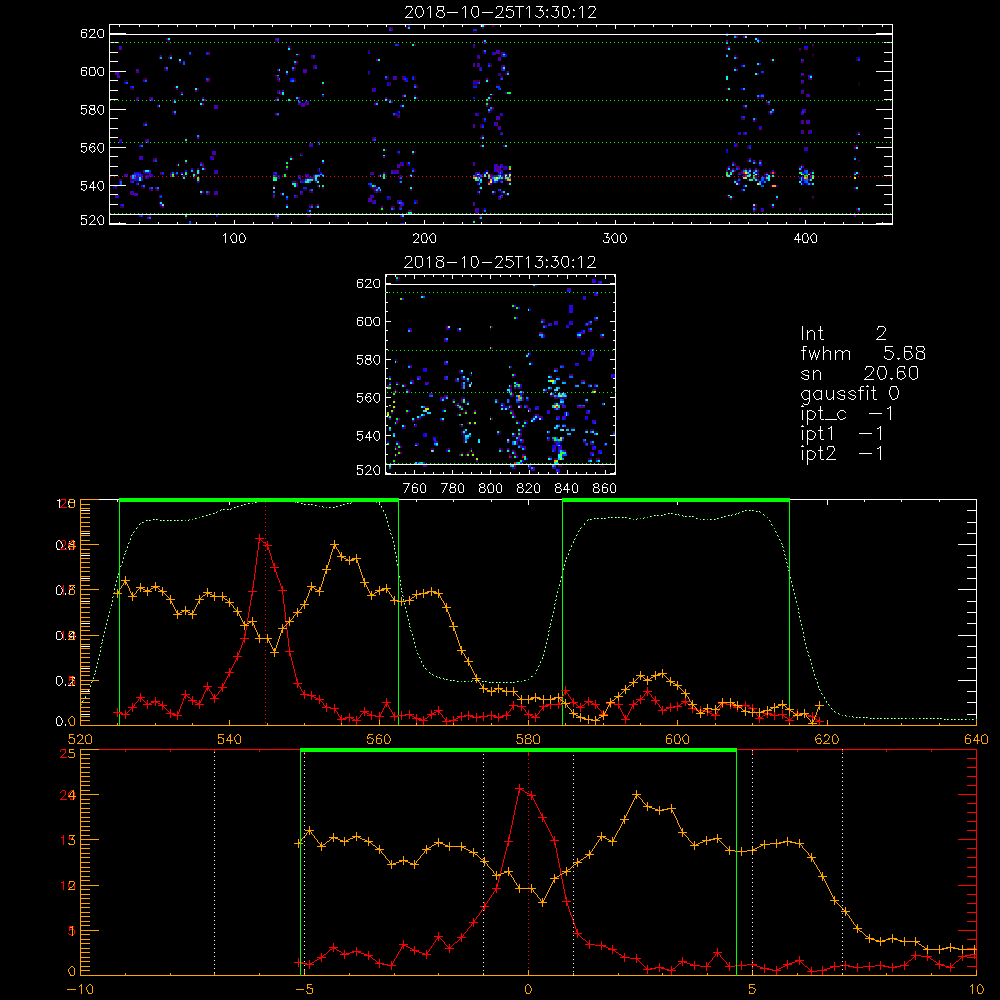Click the 'ipt2 -1' parameter line
Viewport: 1000px width, 1000px height.
(842, 453)
